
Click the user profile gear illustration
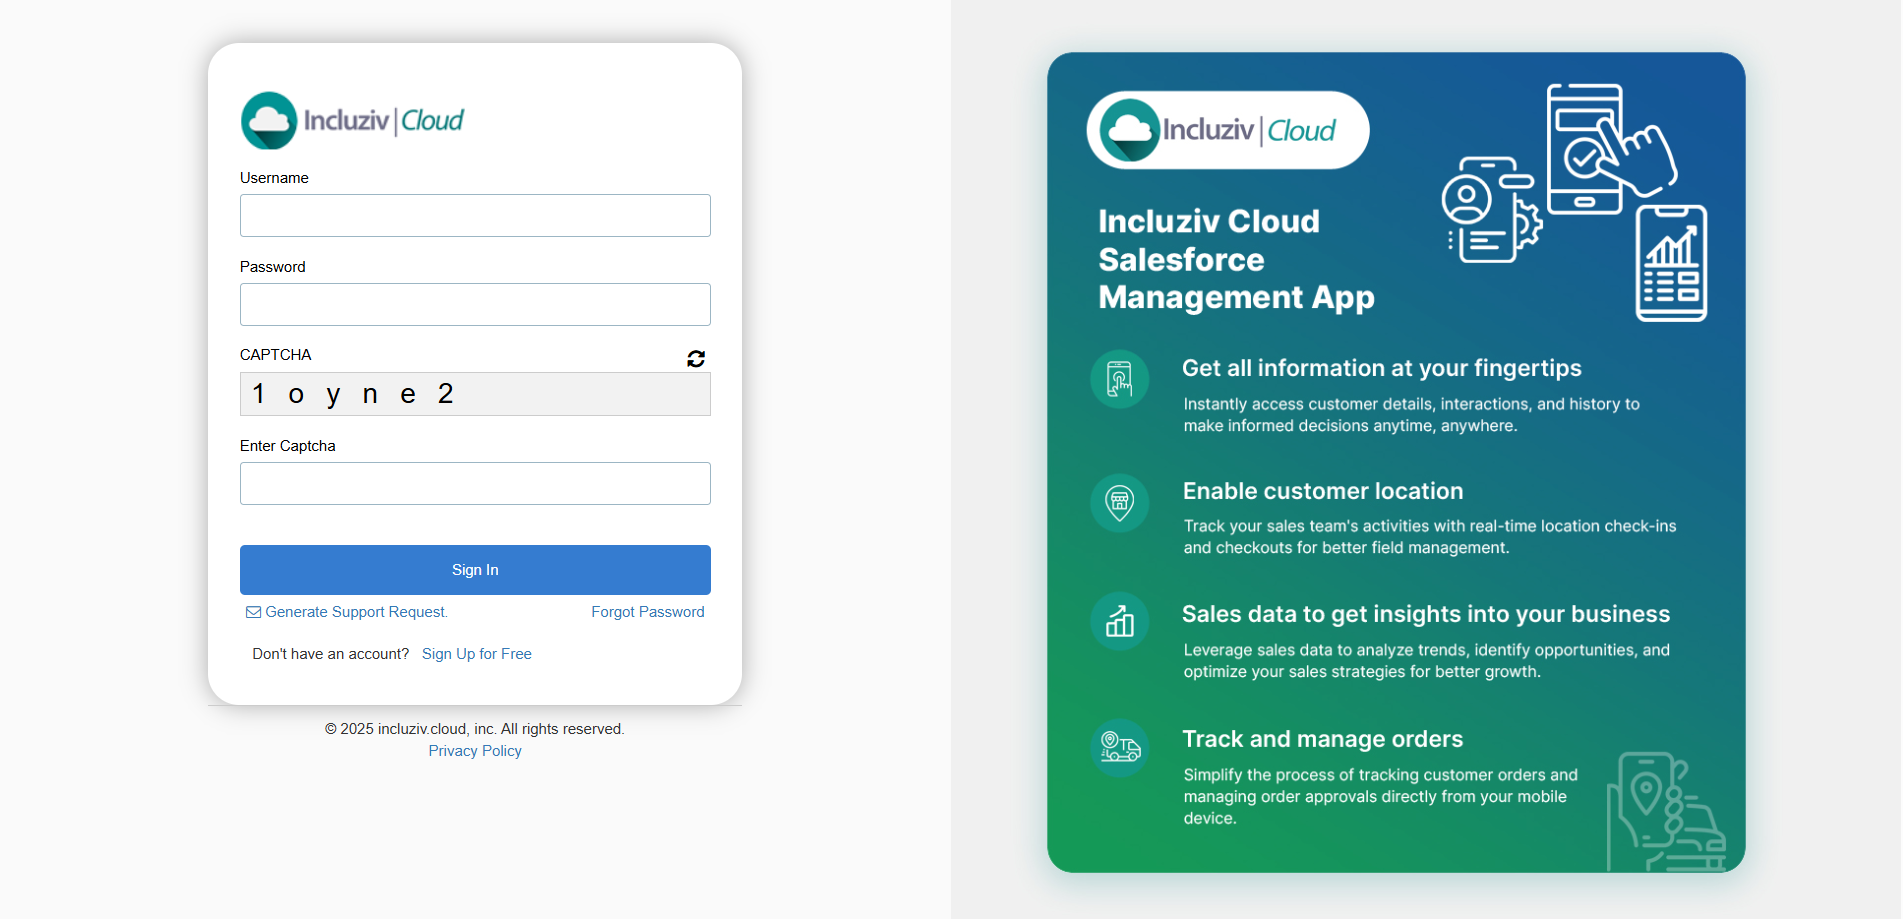click(x=1491, y=210)
